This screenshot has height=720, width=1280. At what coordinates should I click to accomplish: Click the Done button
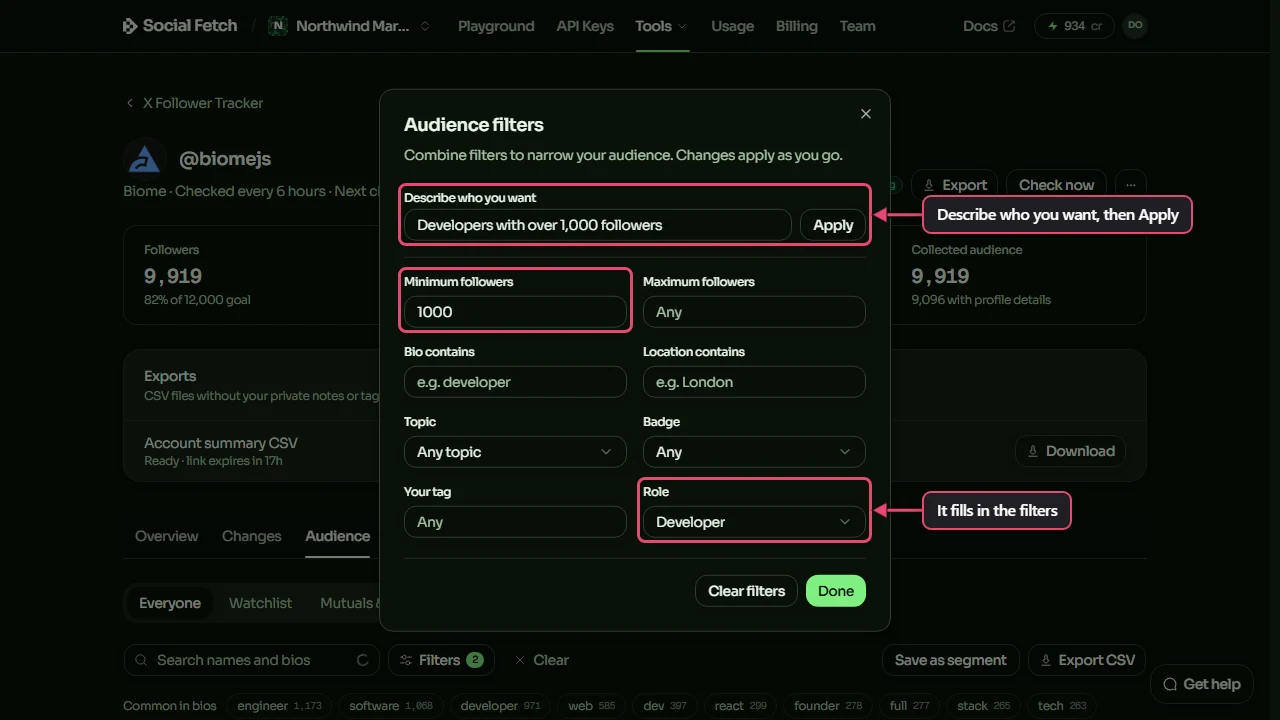(836, 591)
